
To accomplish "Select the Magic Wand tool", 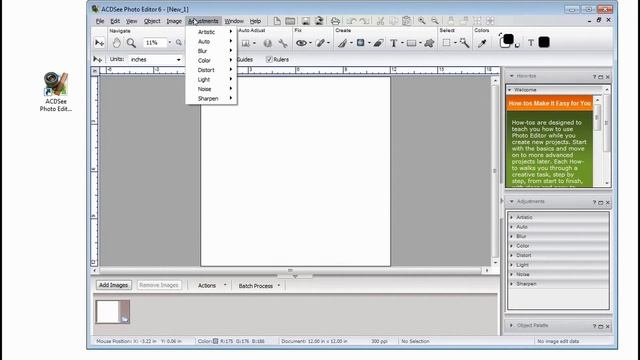I will (464, 42).
